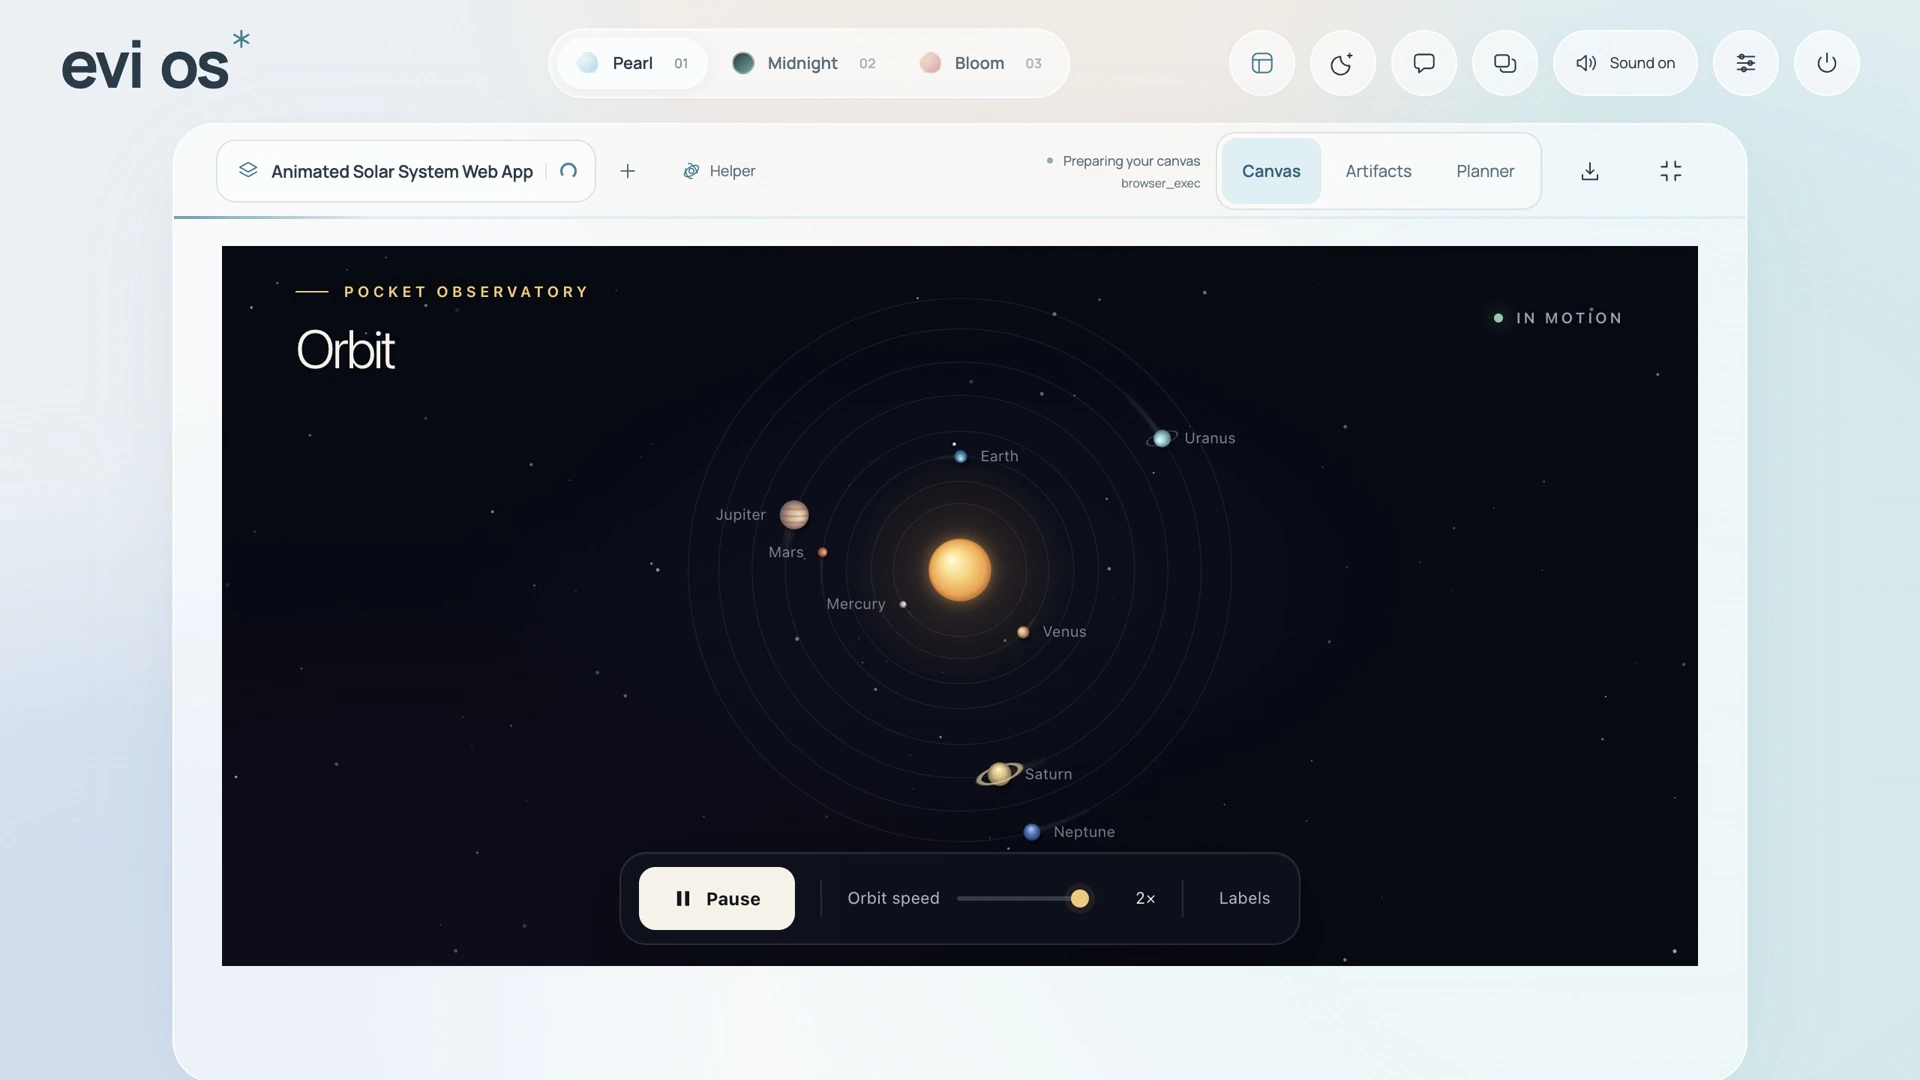This screenshot has width=1920, height=1080.
Task: Click the IN MOTION status text
Action: [1569, 318]
